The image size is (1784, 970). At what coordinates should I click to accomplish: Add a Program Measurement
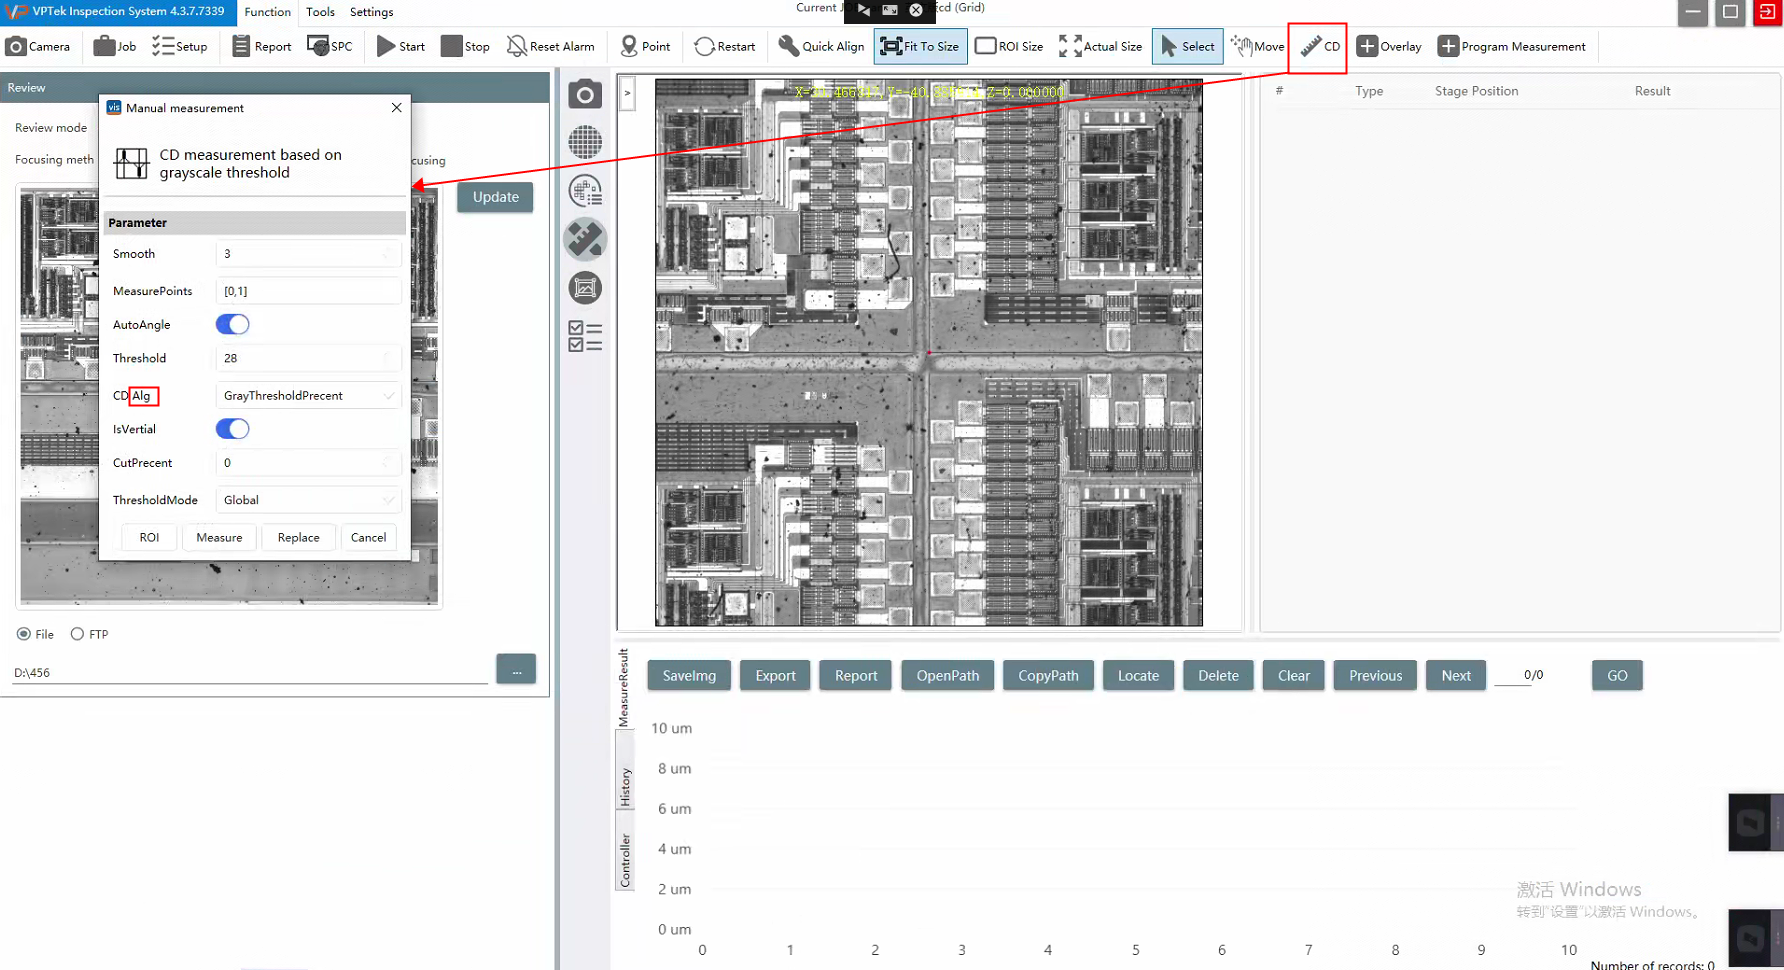pyautogui.click(x=1511, y=46)
